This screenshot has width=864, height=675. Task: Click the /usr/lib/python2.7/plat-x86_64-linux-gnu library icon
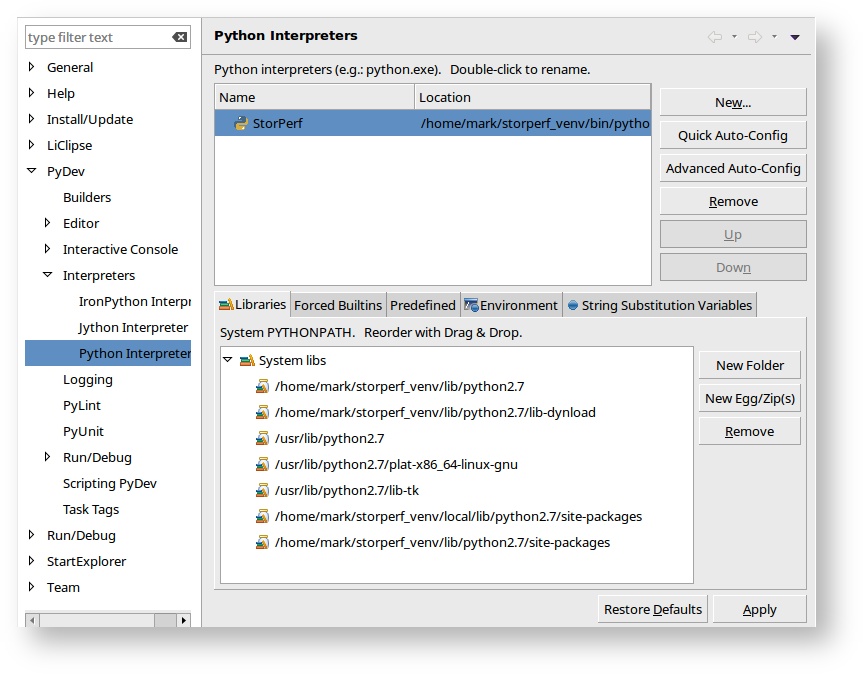point(263,465)
